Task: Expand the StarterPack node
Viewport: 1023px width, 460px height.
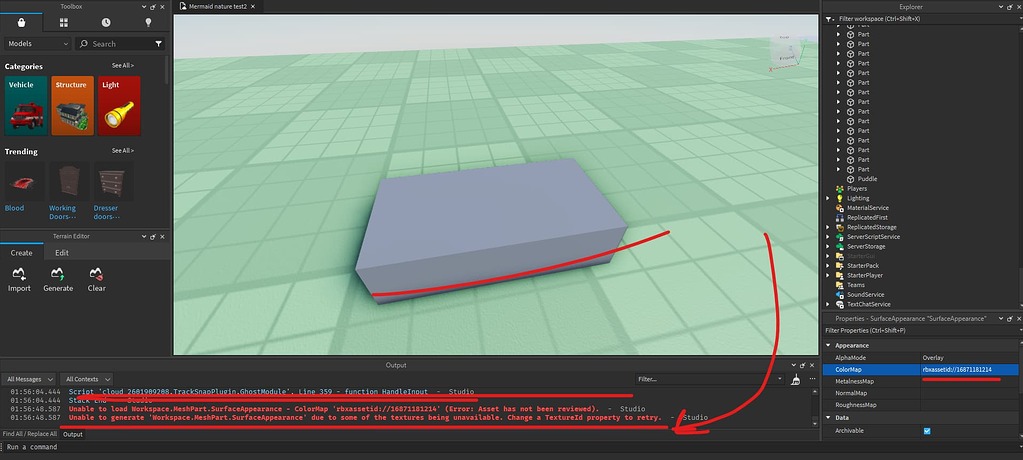Action: coord(829,266)
